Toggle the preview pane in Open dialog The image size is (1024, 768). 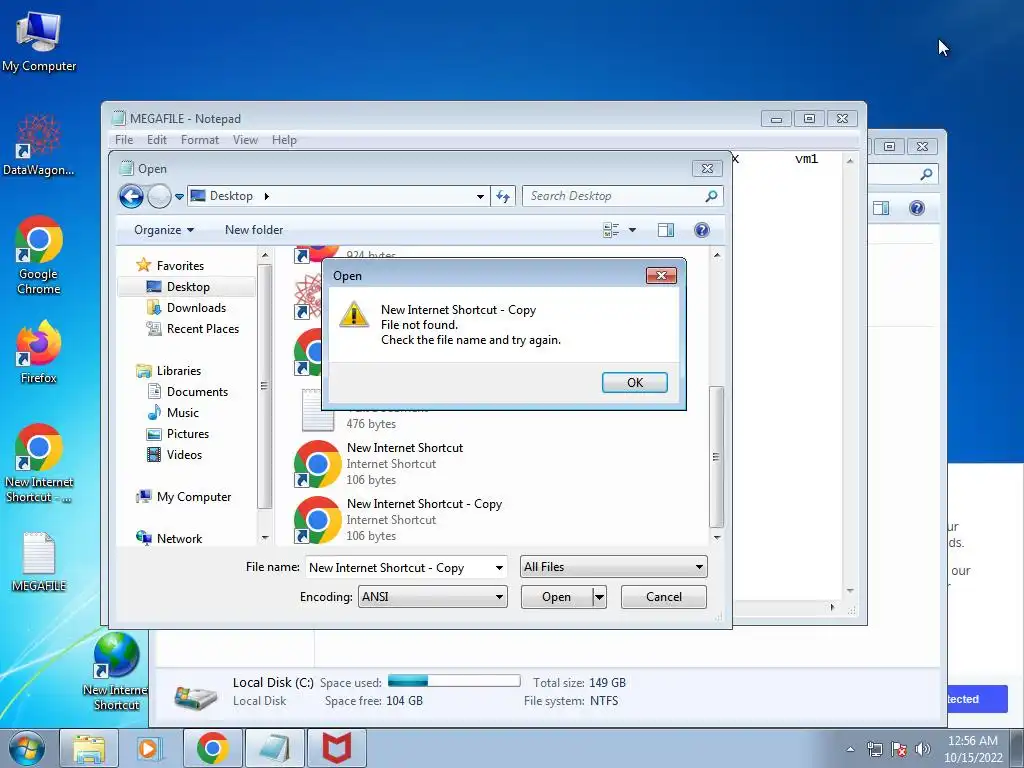666,230
